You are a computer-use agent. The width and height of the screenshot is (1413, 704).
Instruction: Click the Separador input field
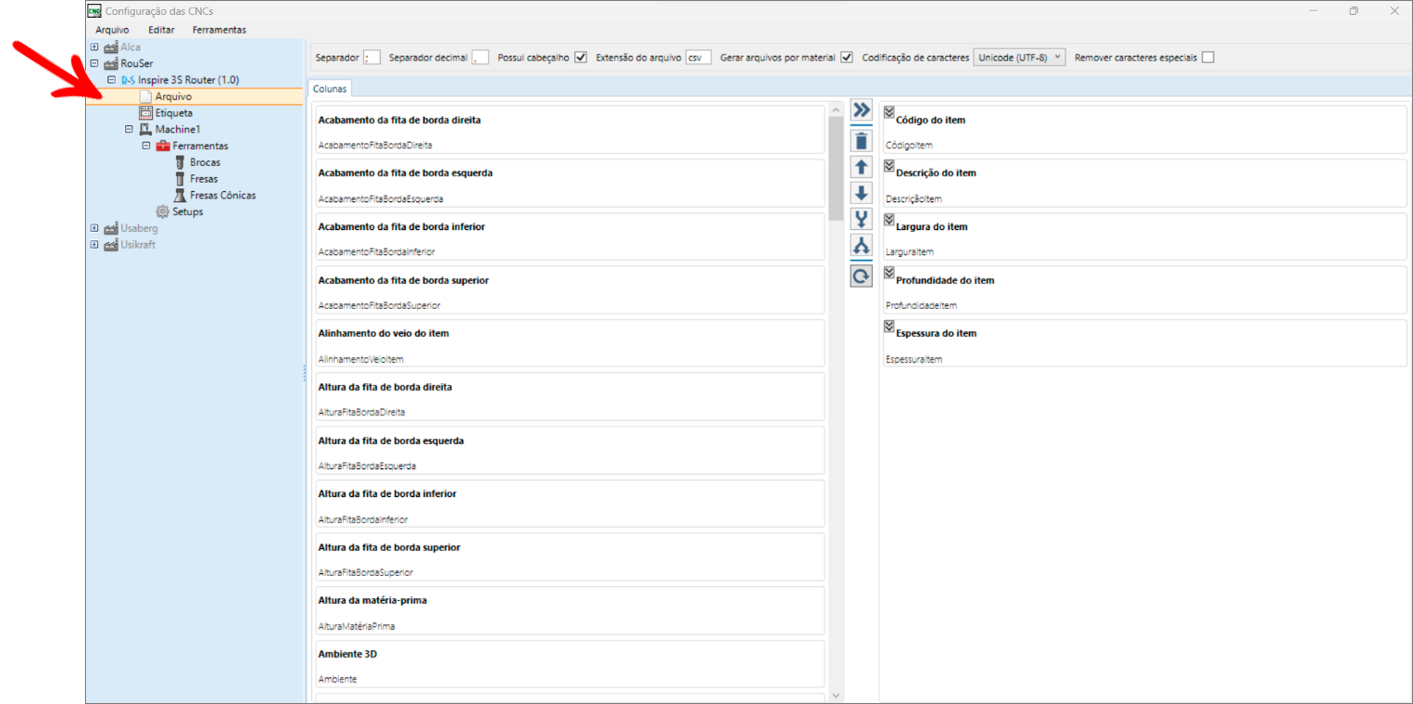point(372,57)
